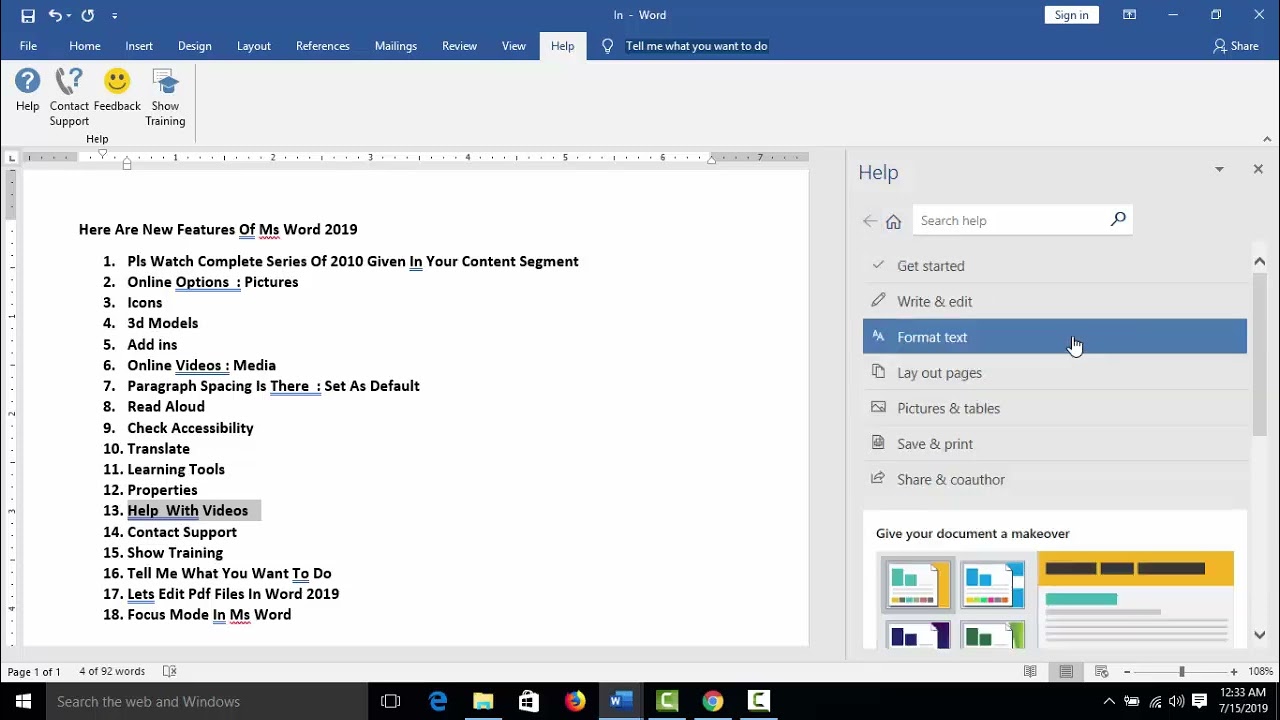The image size is (1280, 720).
Task: Click into the Search help field
Action: pos(1009,220)
